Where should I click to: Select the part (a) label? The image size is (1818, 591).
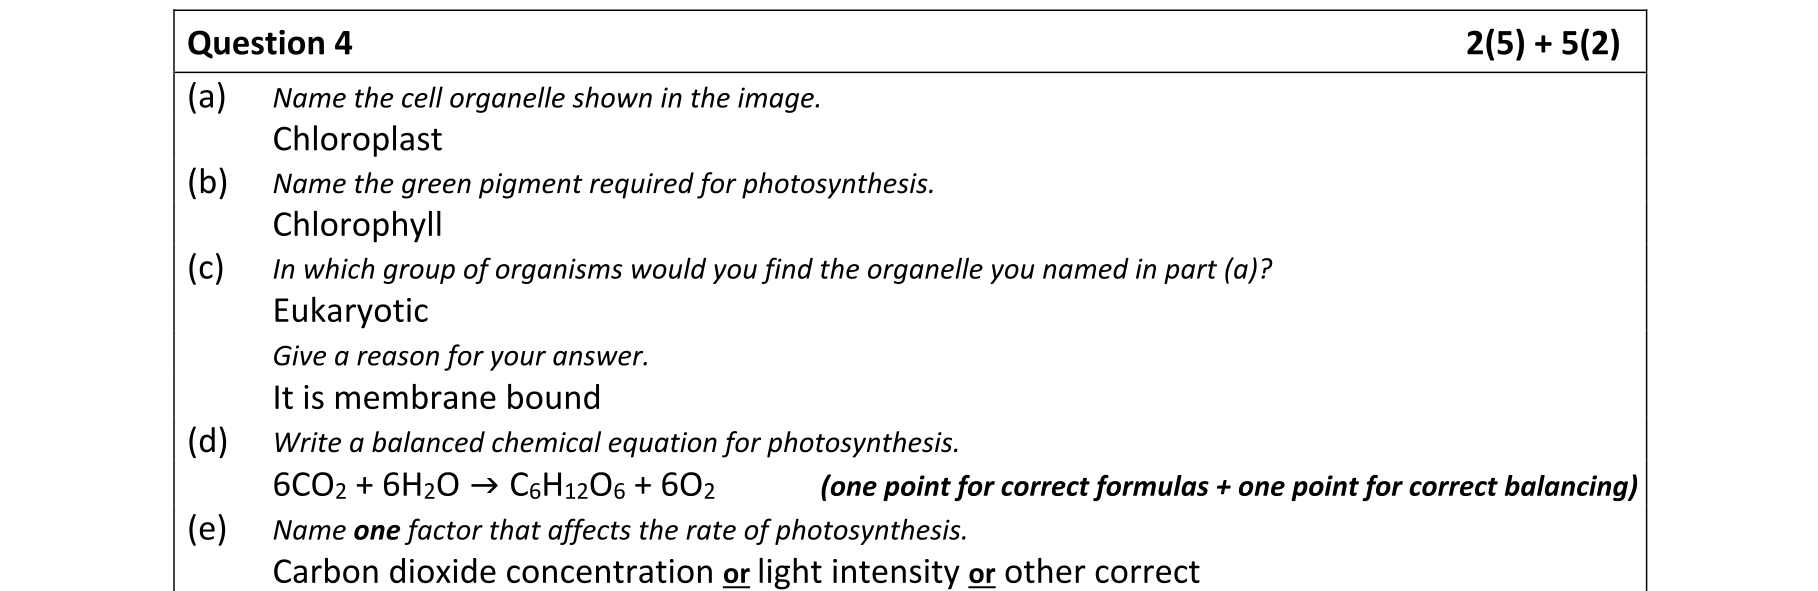tap(207, 97)
